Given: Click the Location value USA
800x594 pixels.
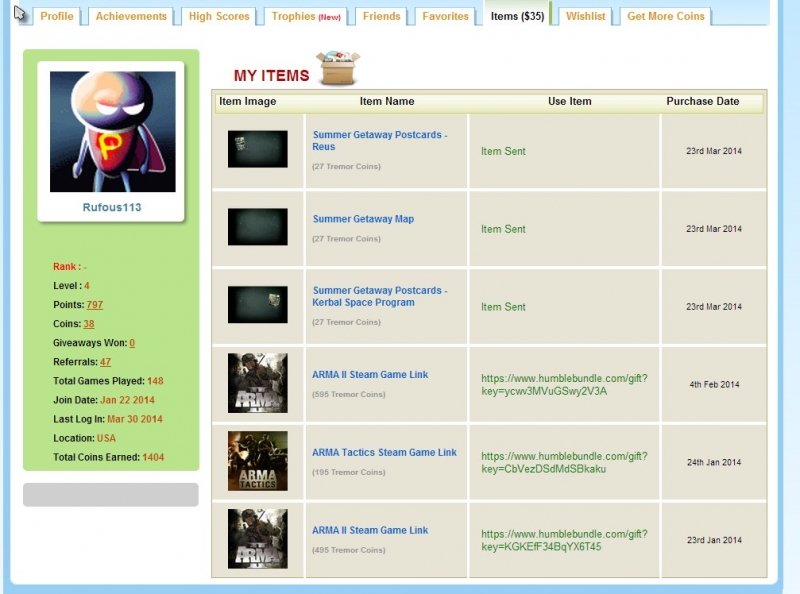Looking at the screenshot, I should pos(106,438).
